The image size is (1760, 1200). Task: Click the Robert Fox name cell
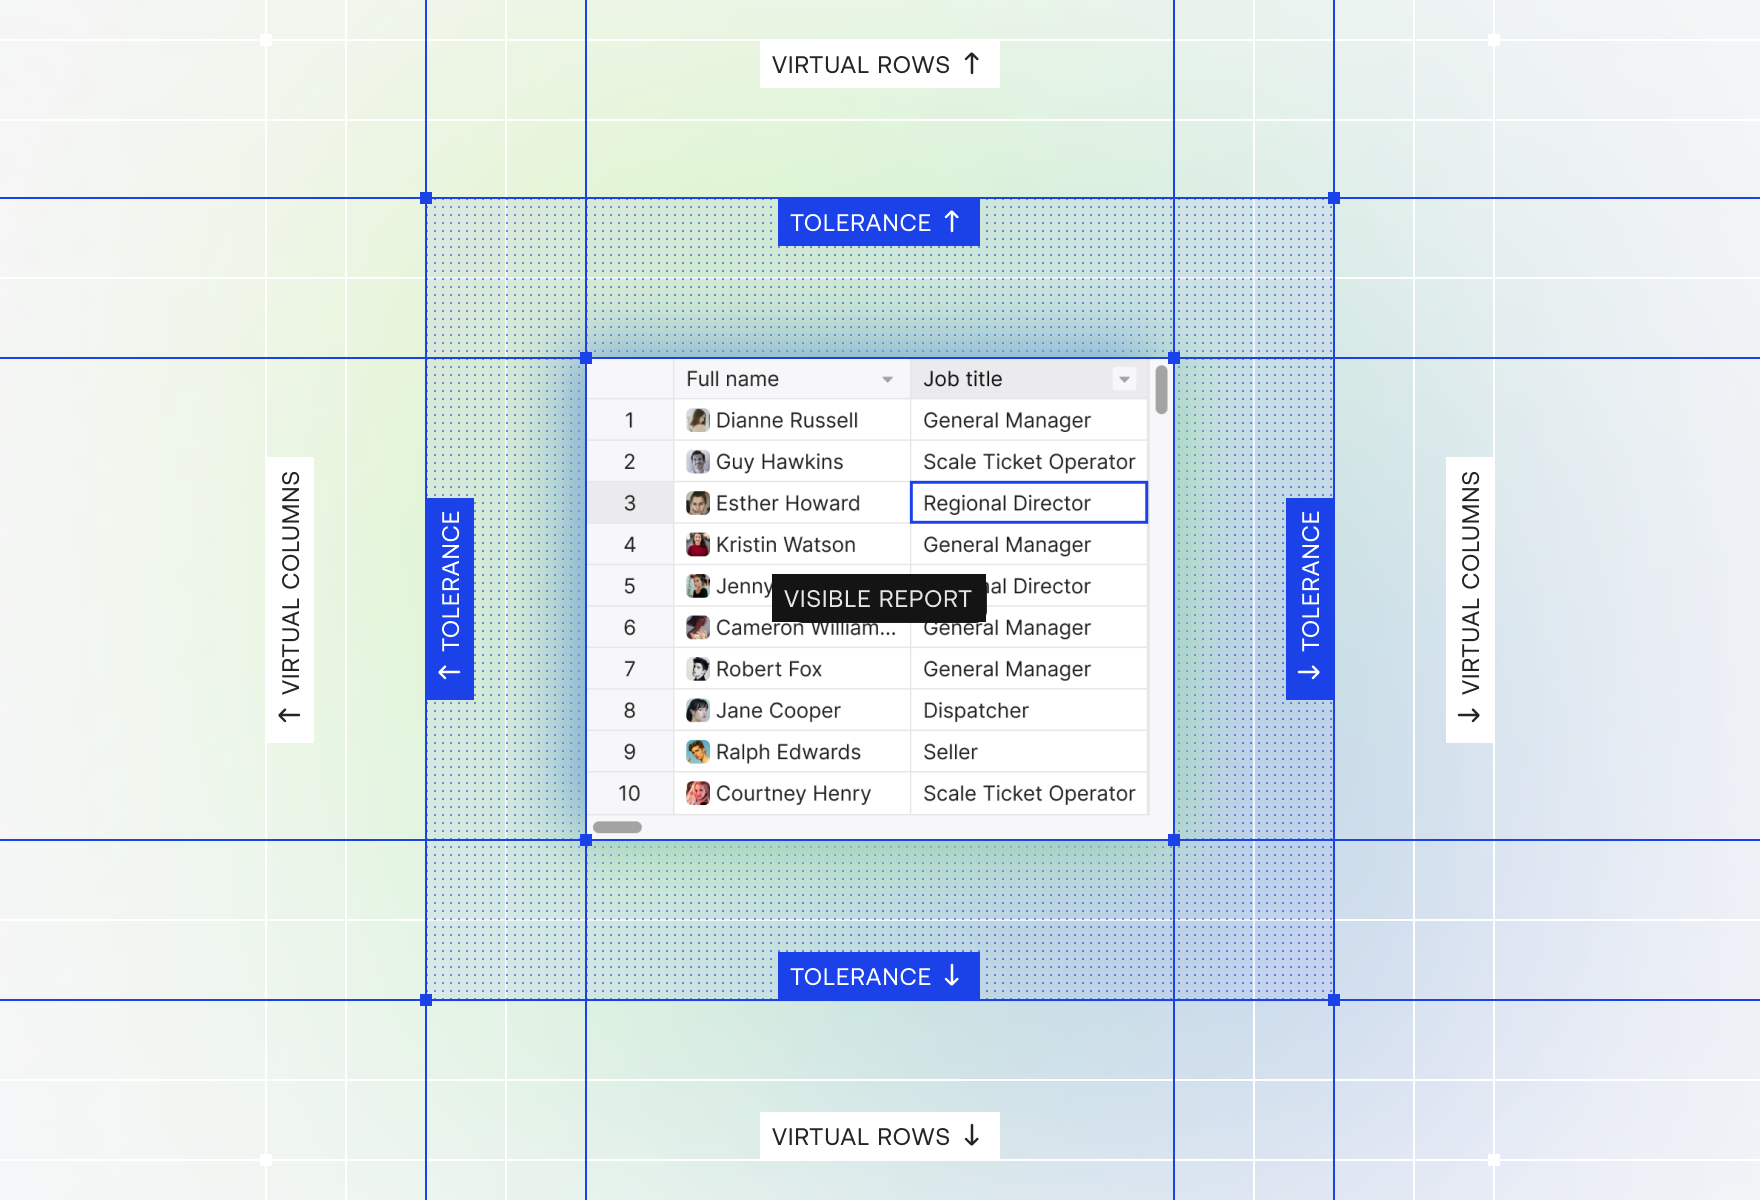coord(792,669)
